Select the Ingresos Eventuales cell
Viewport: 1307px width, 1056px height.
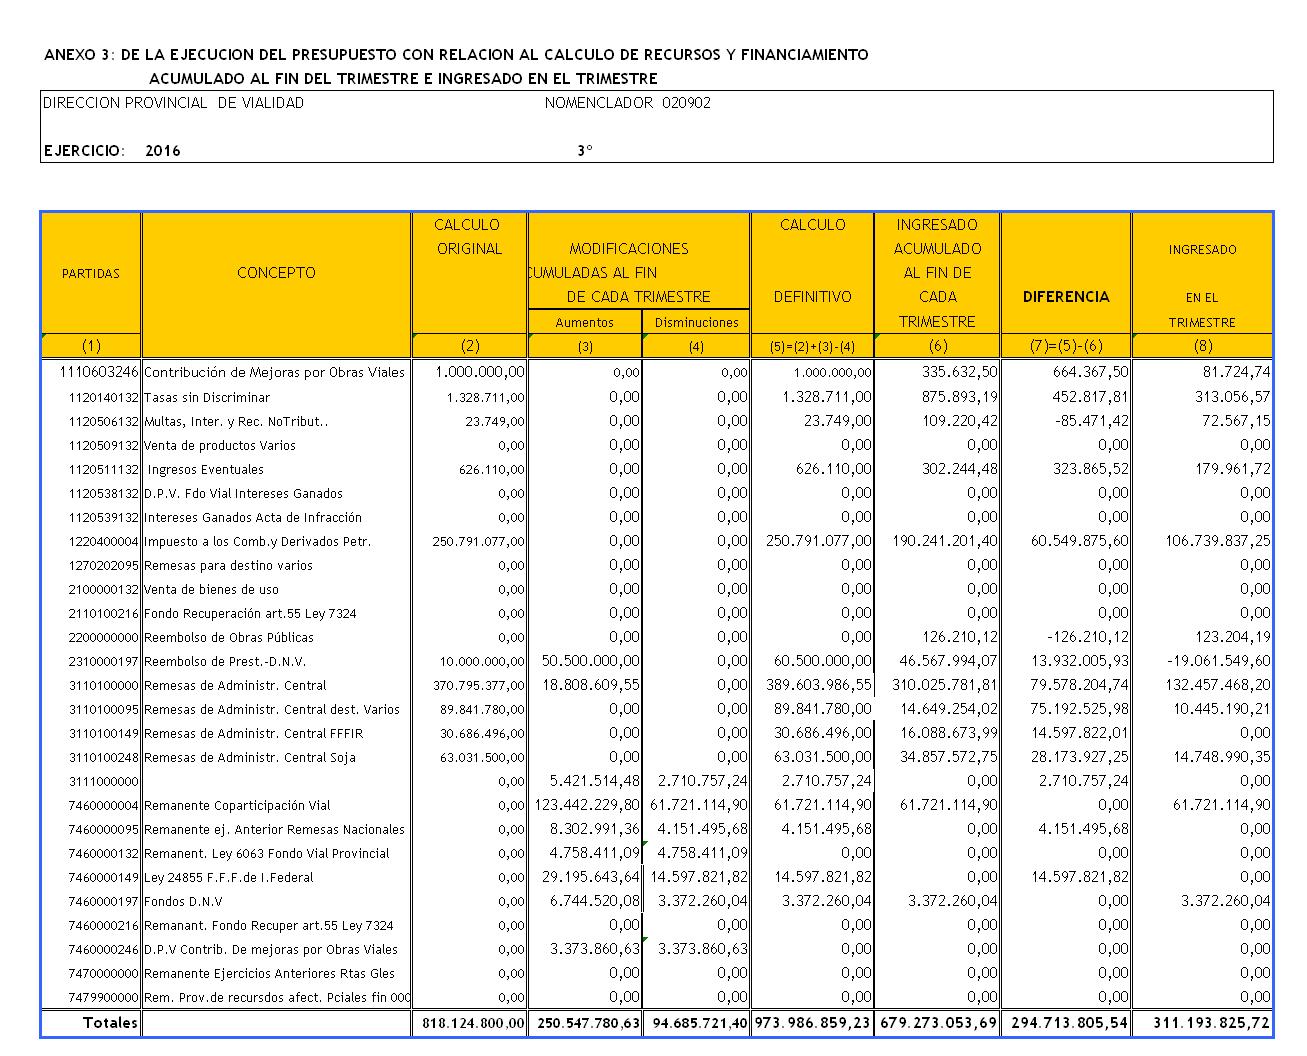[206, 469]
